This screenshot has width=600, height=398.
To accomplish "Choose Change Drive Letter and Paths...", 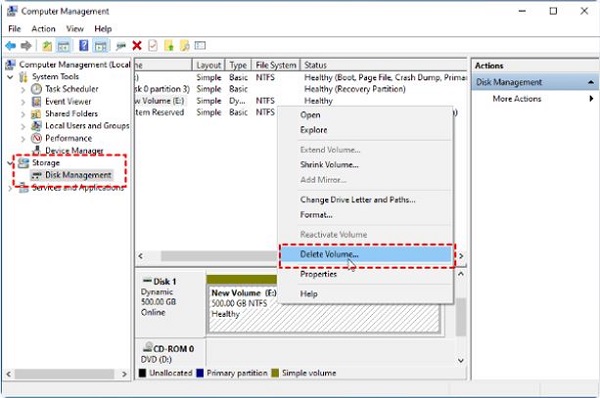I will [x=365, y=199].
